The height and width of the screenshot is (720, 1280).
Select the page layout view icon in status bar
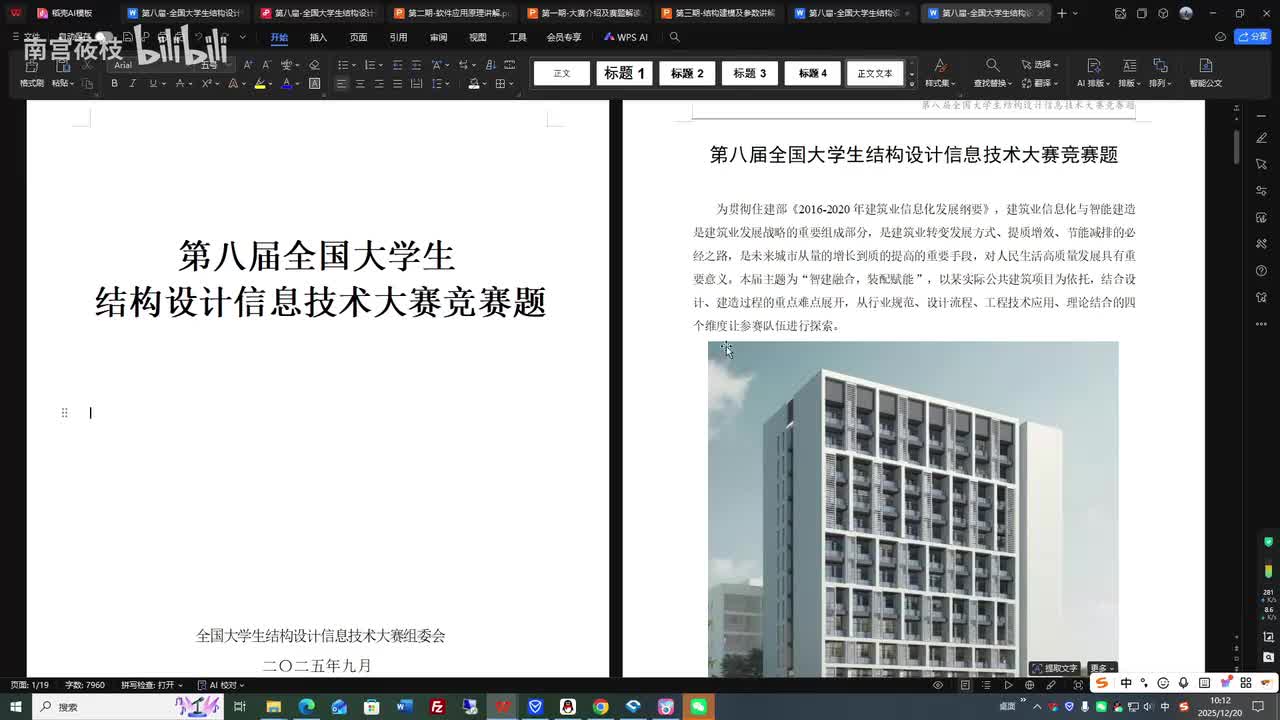click(x=965, y=685)
